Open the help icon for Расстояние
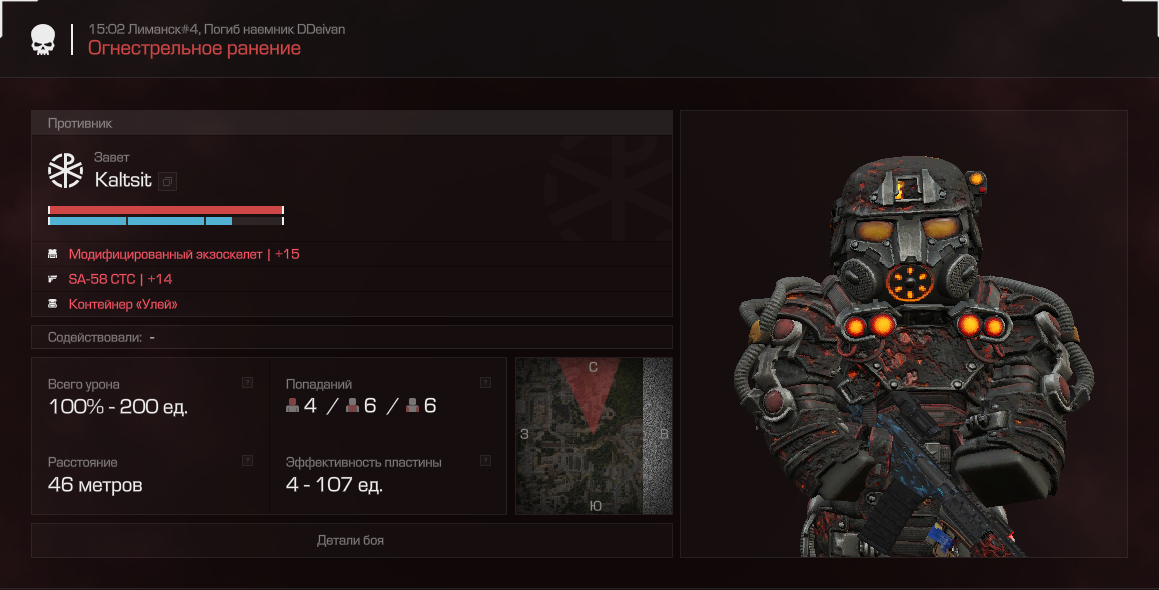This screenshot has height=590, width=1159. click(248, 461)
